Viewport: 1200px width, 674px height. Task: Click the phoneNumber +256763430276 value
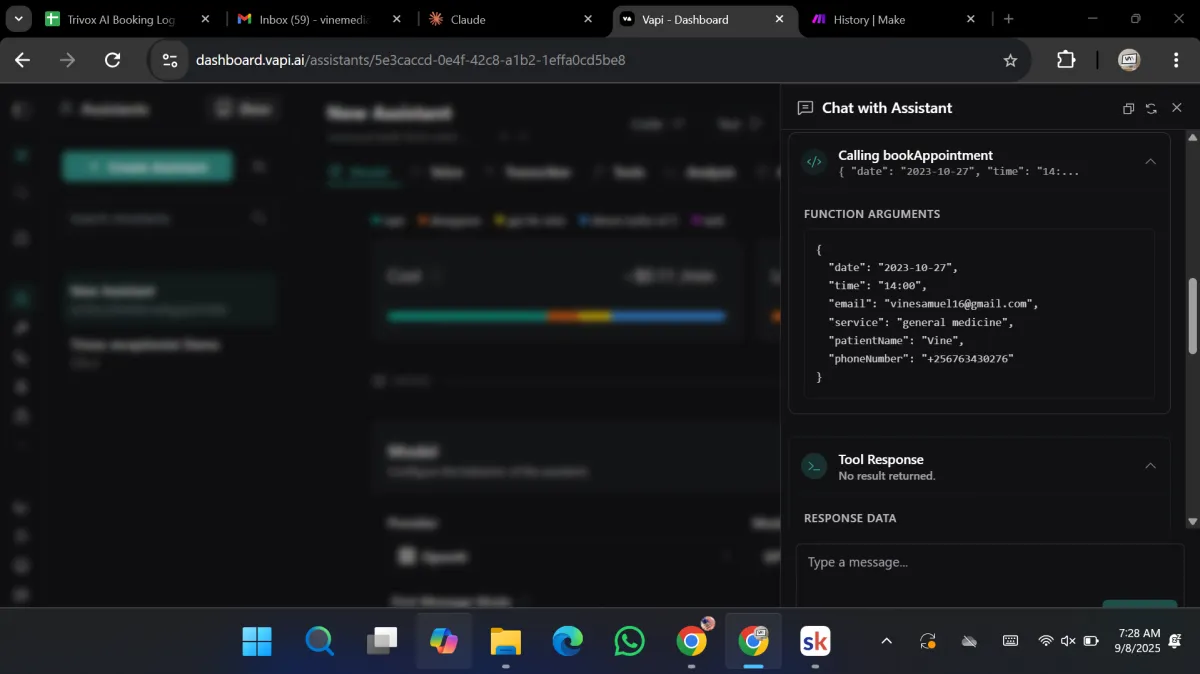coord(967,358)
